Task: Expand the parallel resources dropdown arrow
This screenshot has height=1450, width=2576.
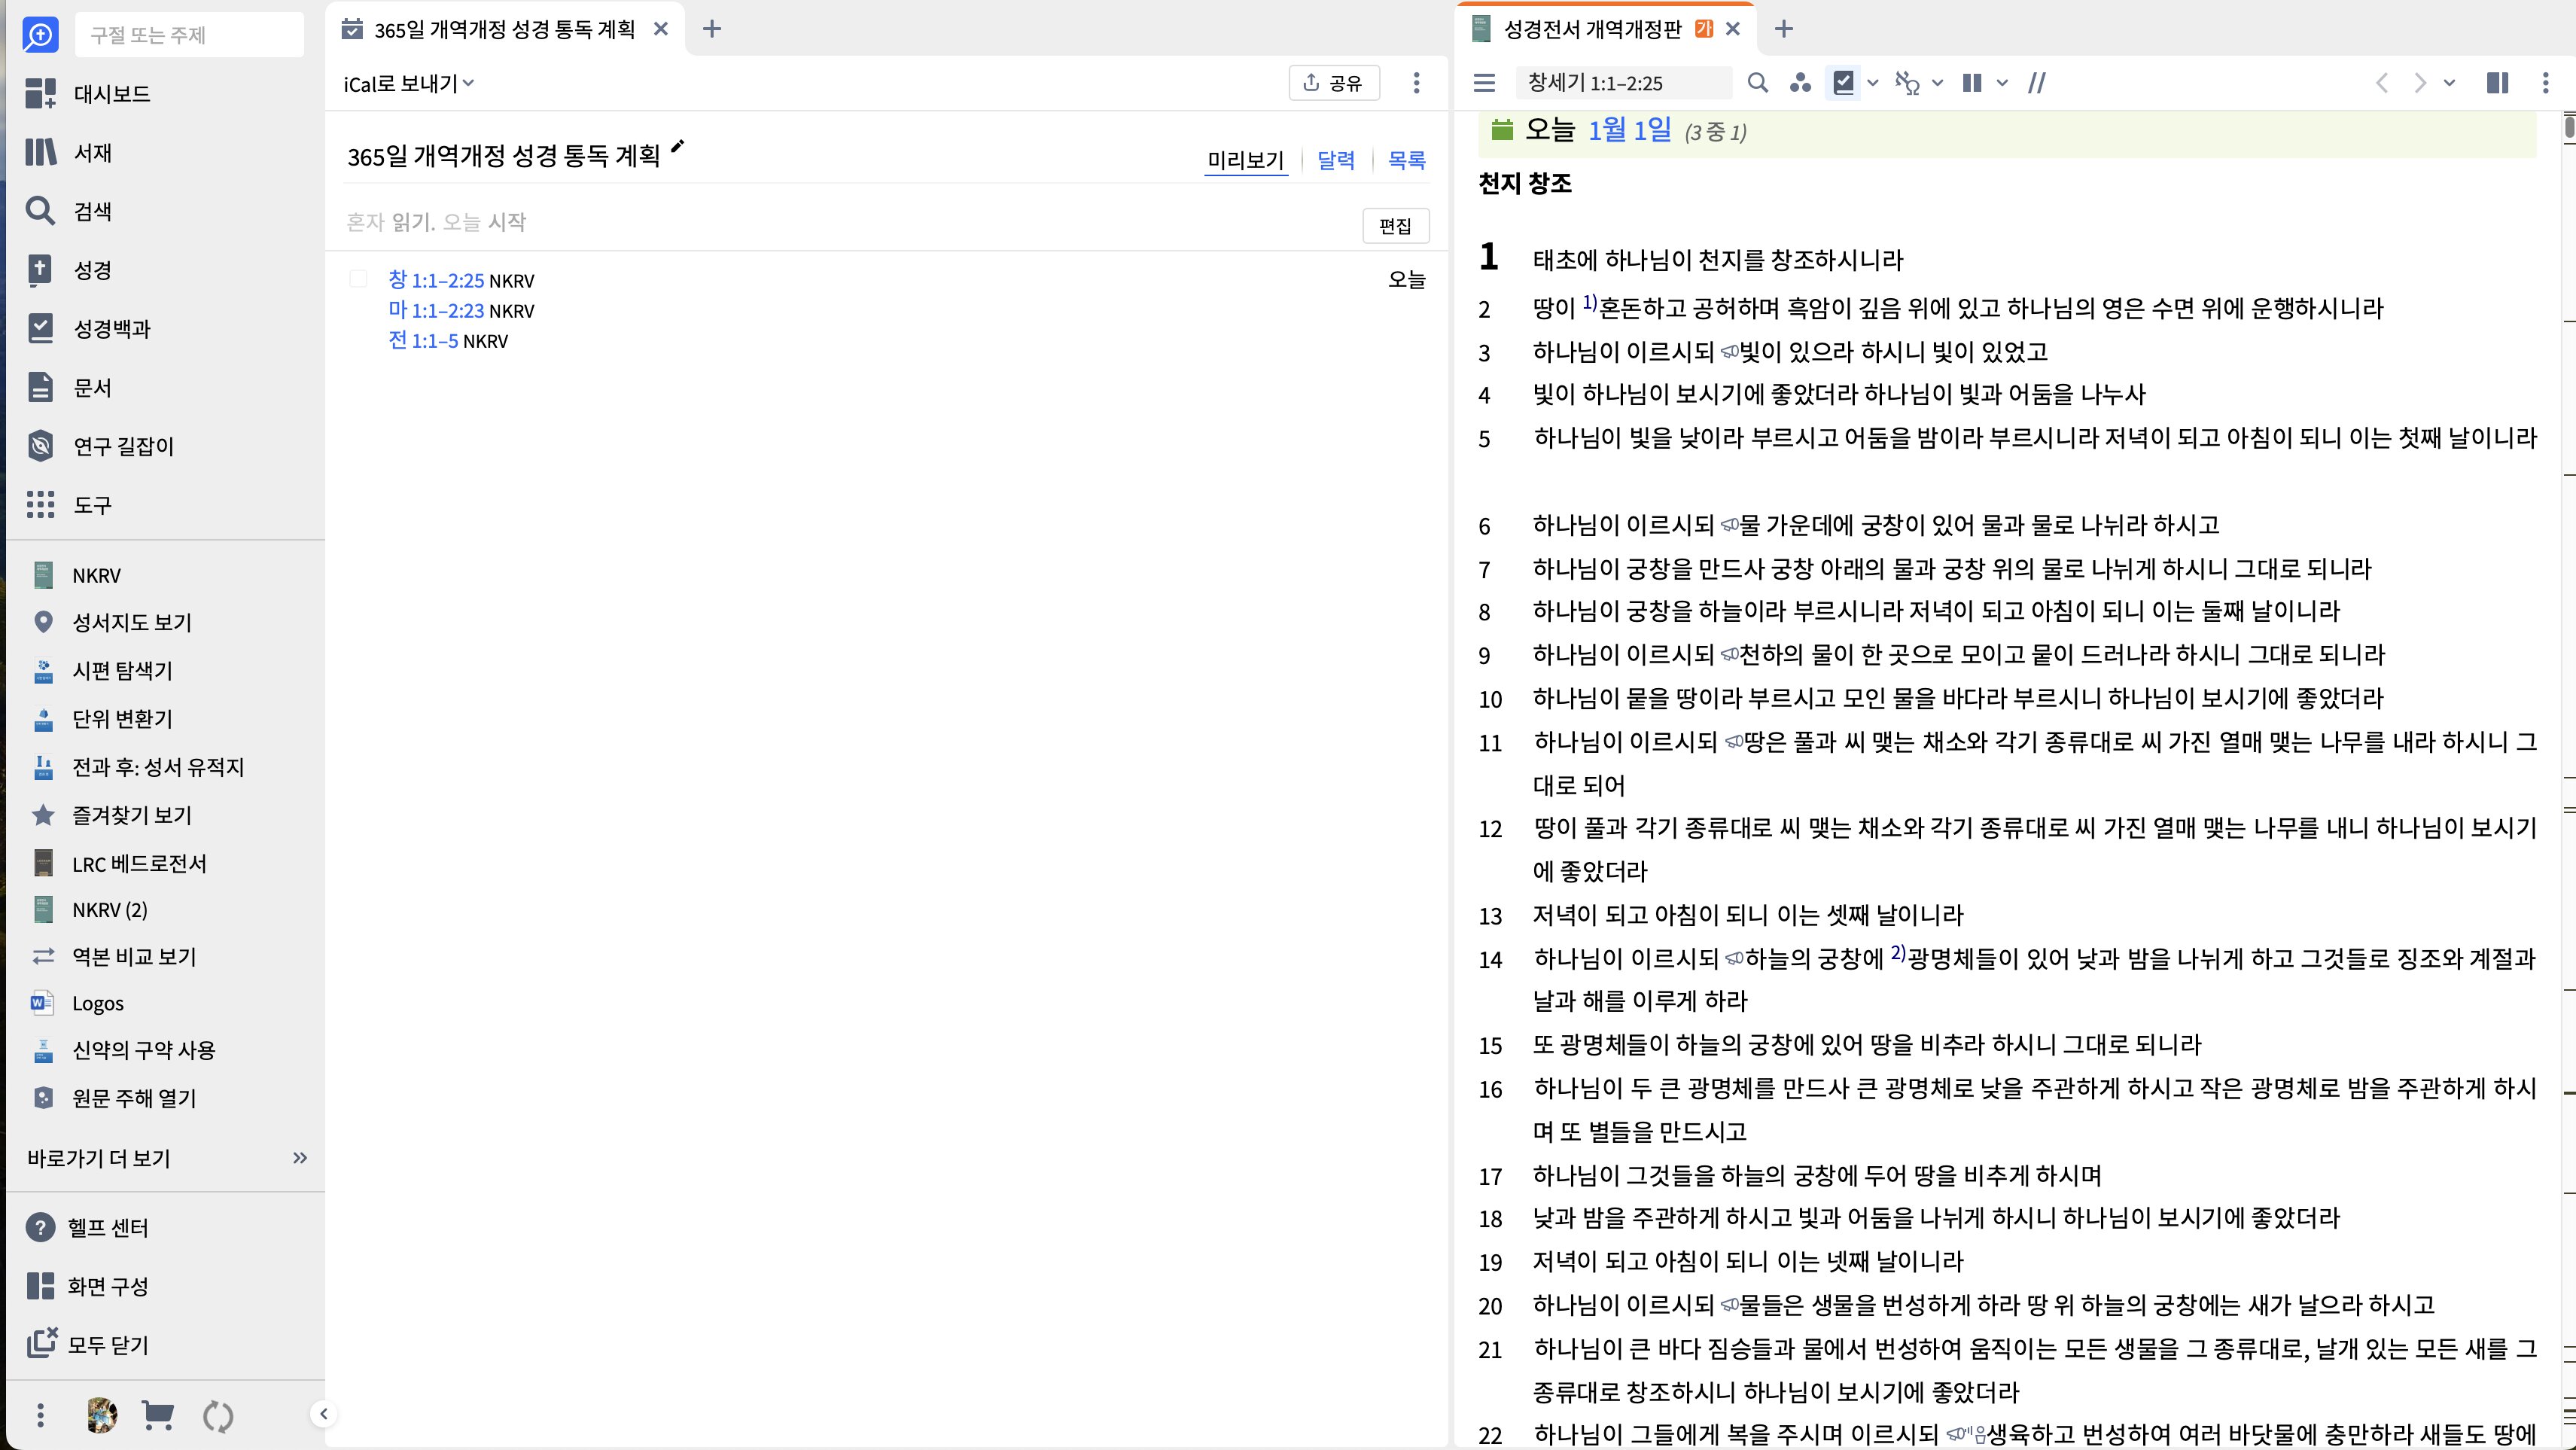Action: [2002, 83]
